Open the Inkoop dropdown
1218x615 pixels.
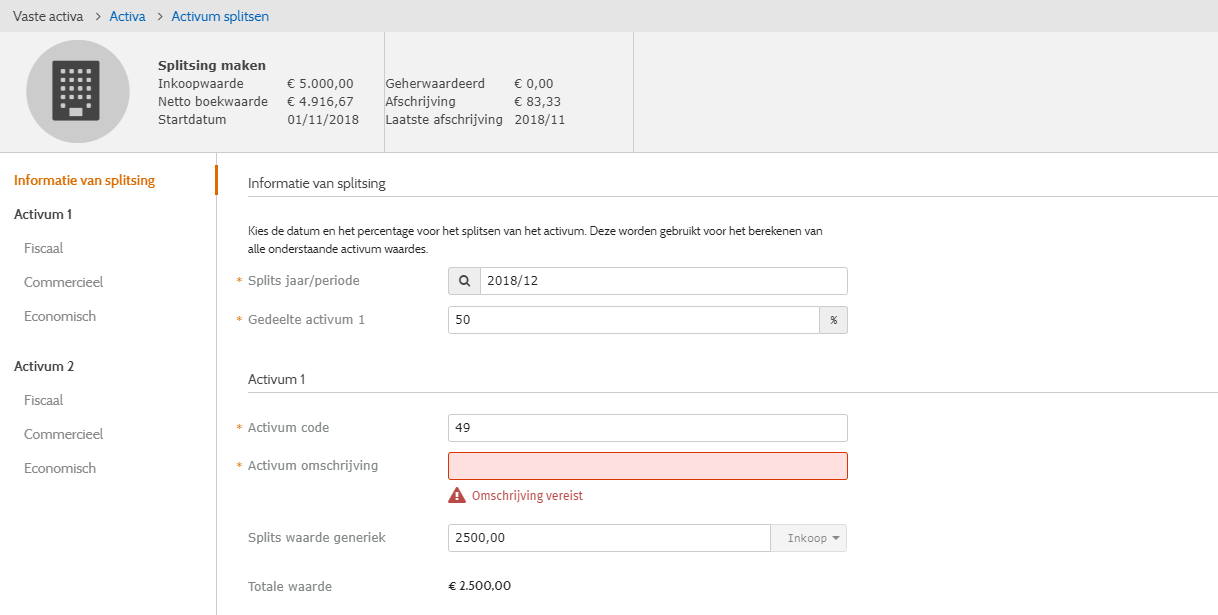click(x=808, y=538)
